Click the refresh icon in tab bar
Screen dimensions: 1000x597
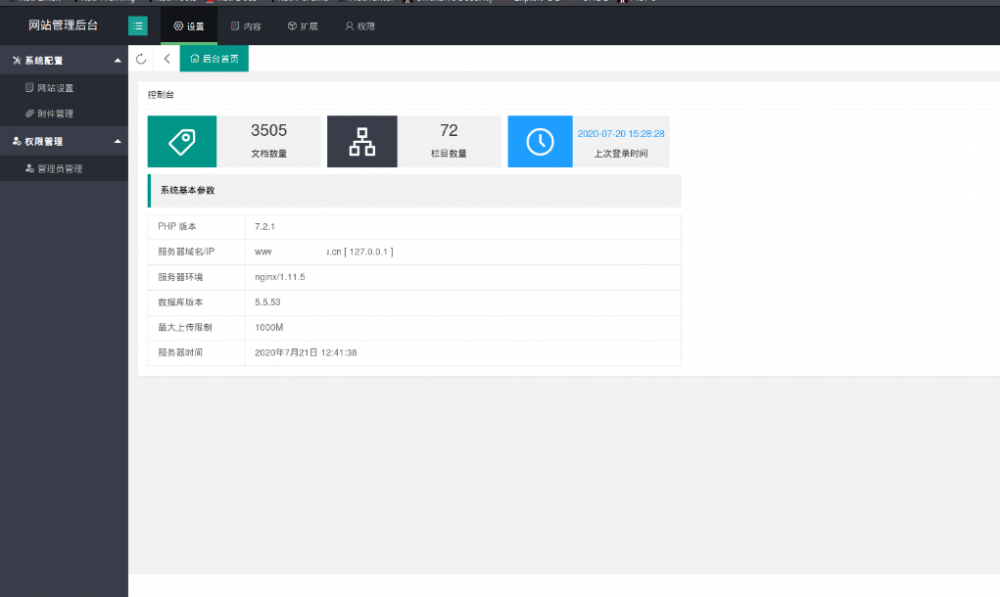(x=141, y=59)
